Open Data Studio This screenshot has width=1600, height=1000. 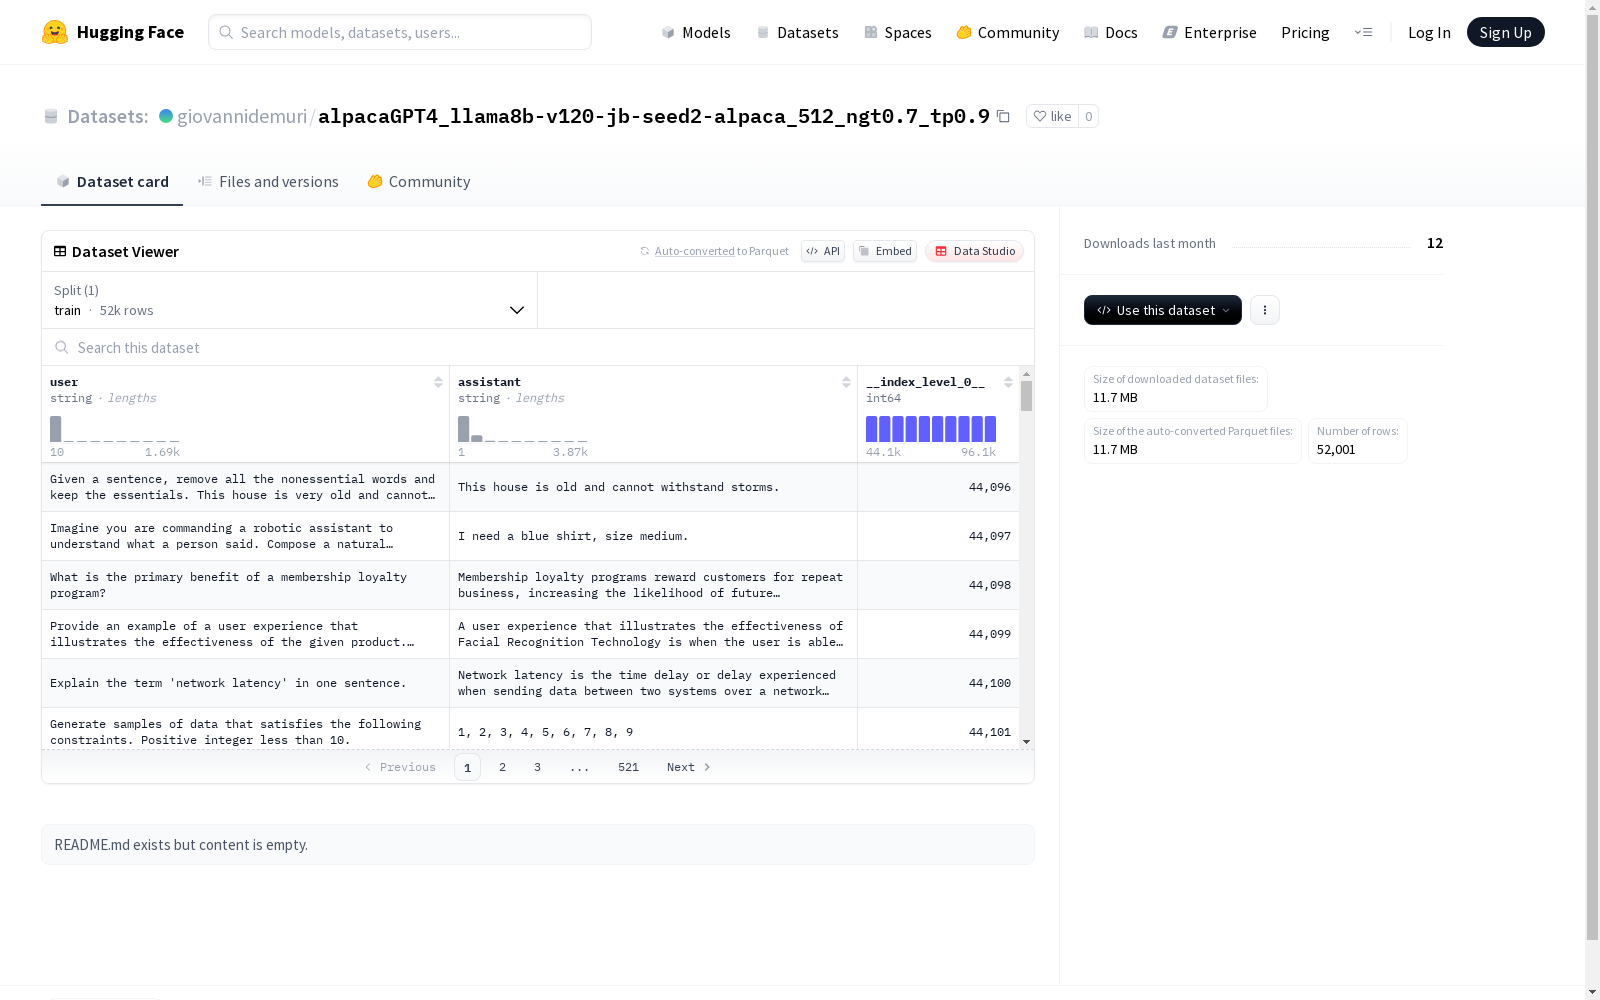[974, 251]
